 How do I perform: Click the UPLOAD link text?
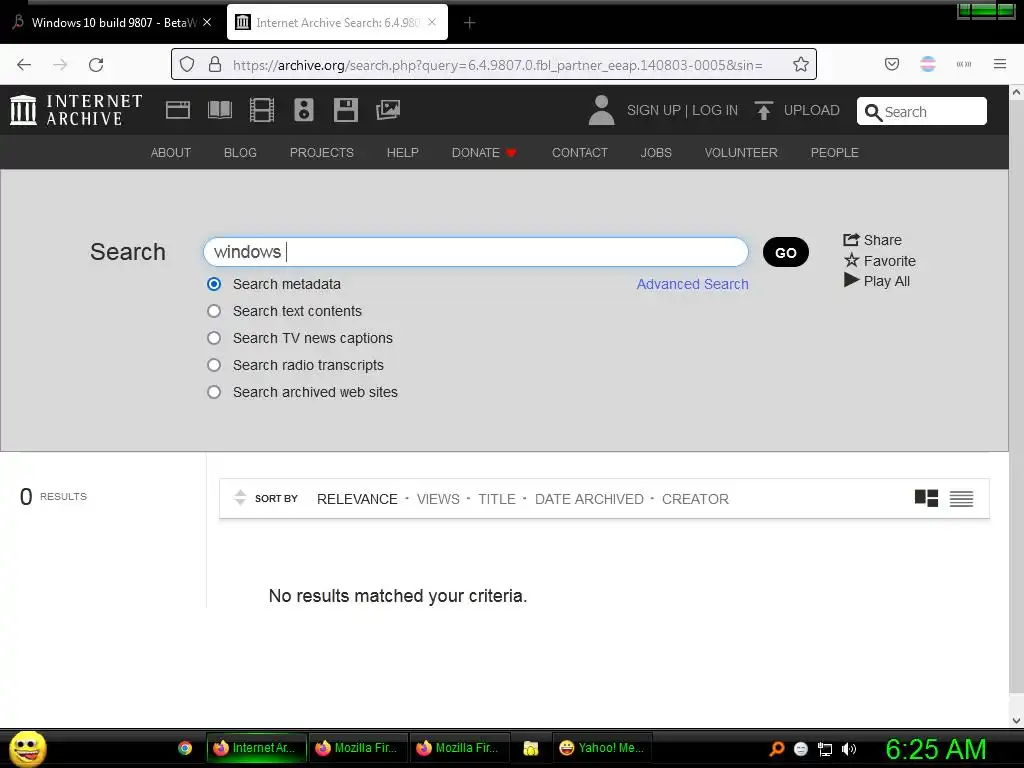point(812,110)
